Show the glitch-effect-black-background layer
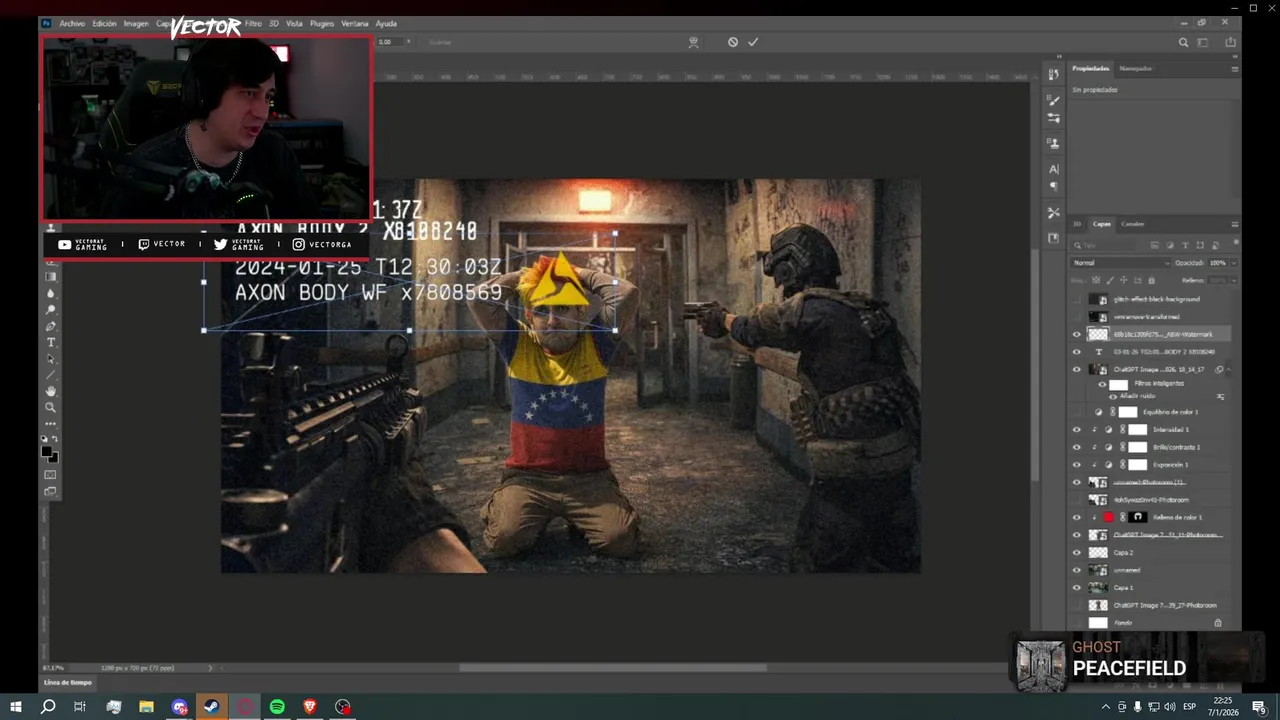 click(x=1077, y=299)
